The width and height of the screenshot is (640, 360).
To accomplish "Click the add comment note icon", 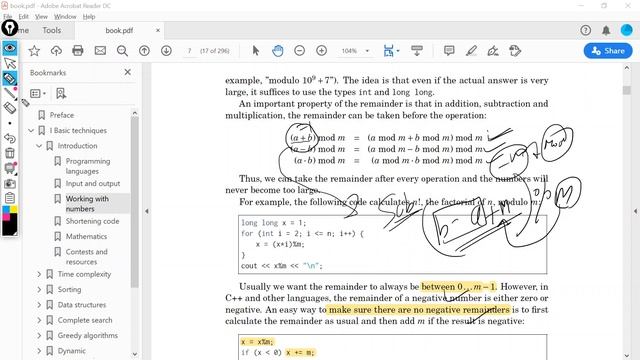I will click(x=449, y=51).
